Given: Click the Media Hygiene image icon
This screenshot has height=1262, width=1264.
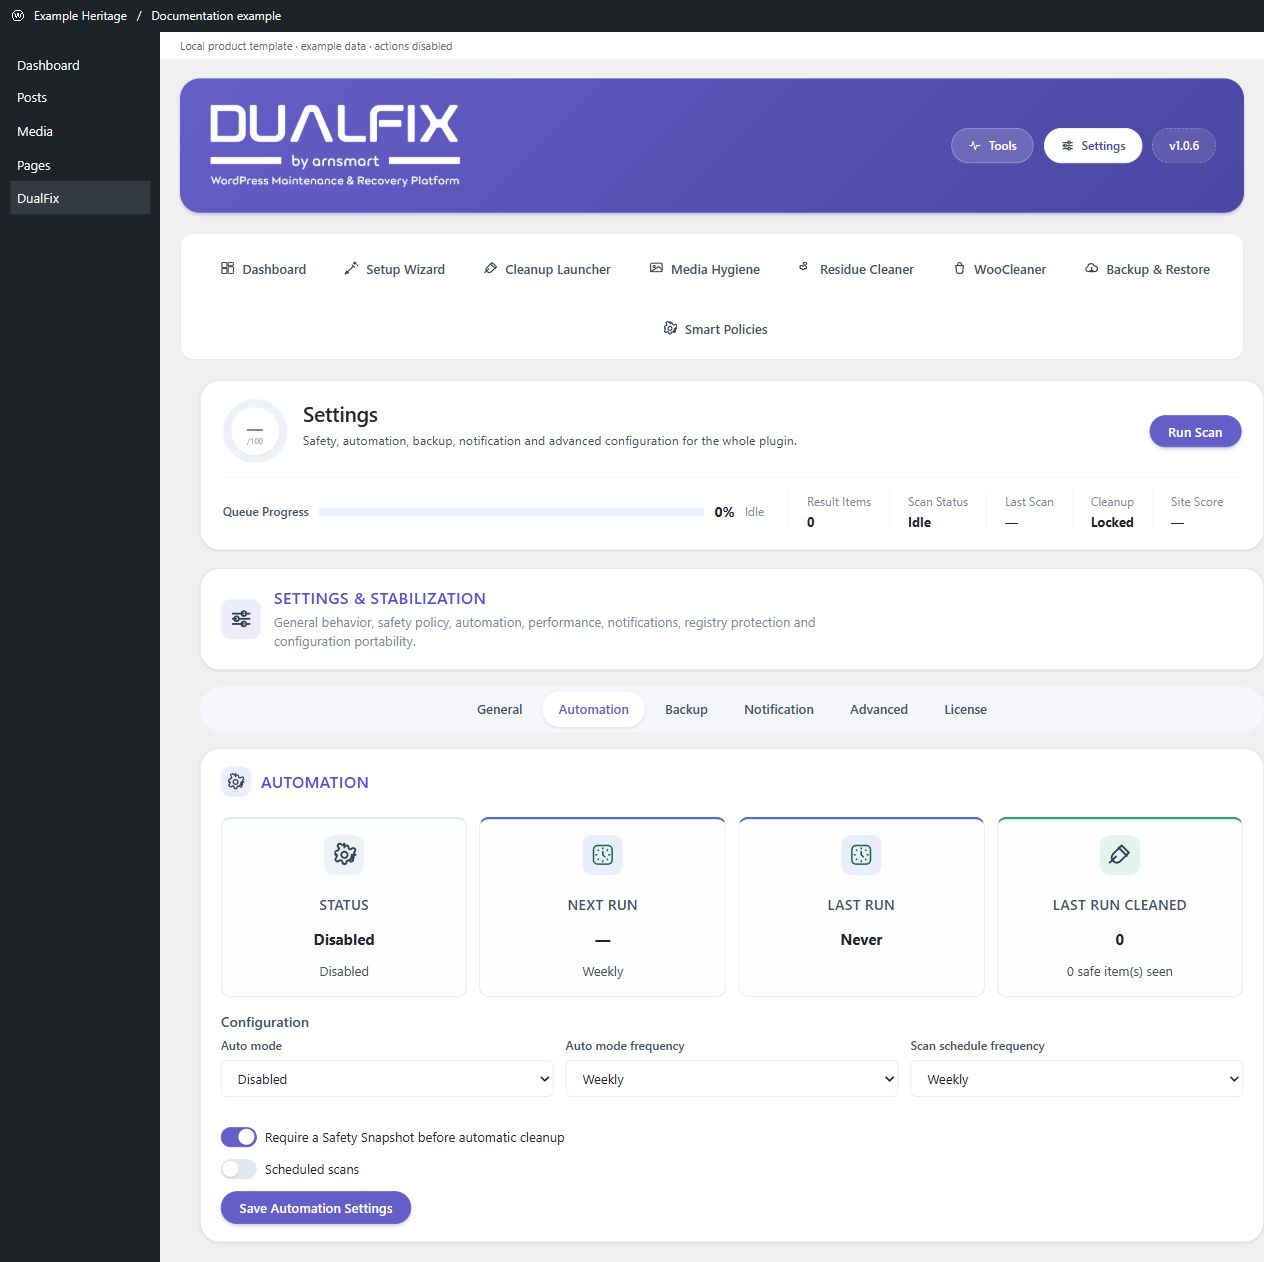Looking at the screenshot, I should click(656, 268).
